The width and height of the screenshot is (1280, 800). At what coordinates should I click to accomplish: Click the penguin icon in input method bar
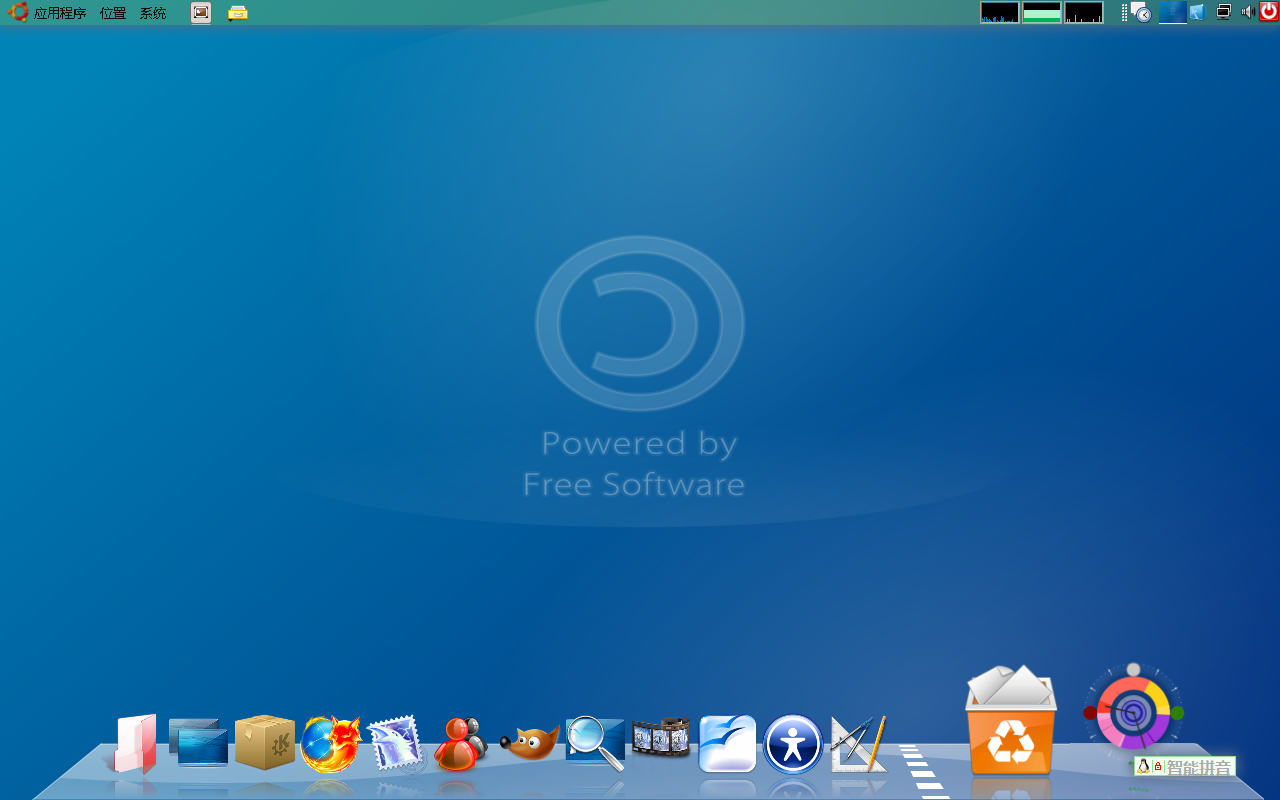click(x=1143, y=766)
